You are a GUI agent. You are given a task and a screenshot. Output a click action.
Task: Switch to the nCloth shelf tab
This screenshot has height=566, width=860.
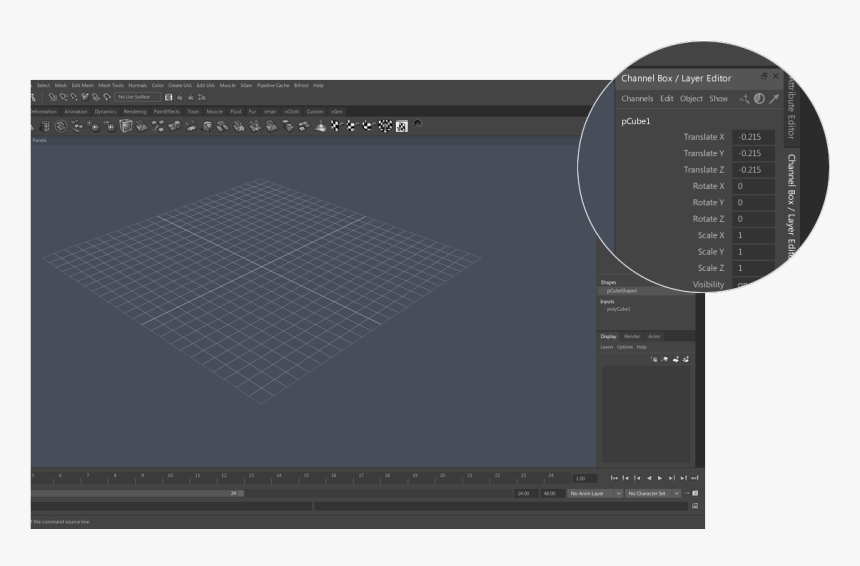click(292, 111)
